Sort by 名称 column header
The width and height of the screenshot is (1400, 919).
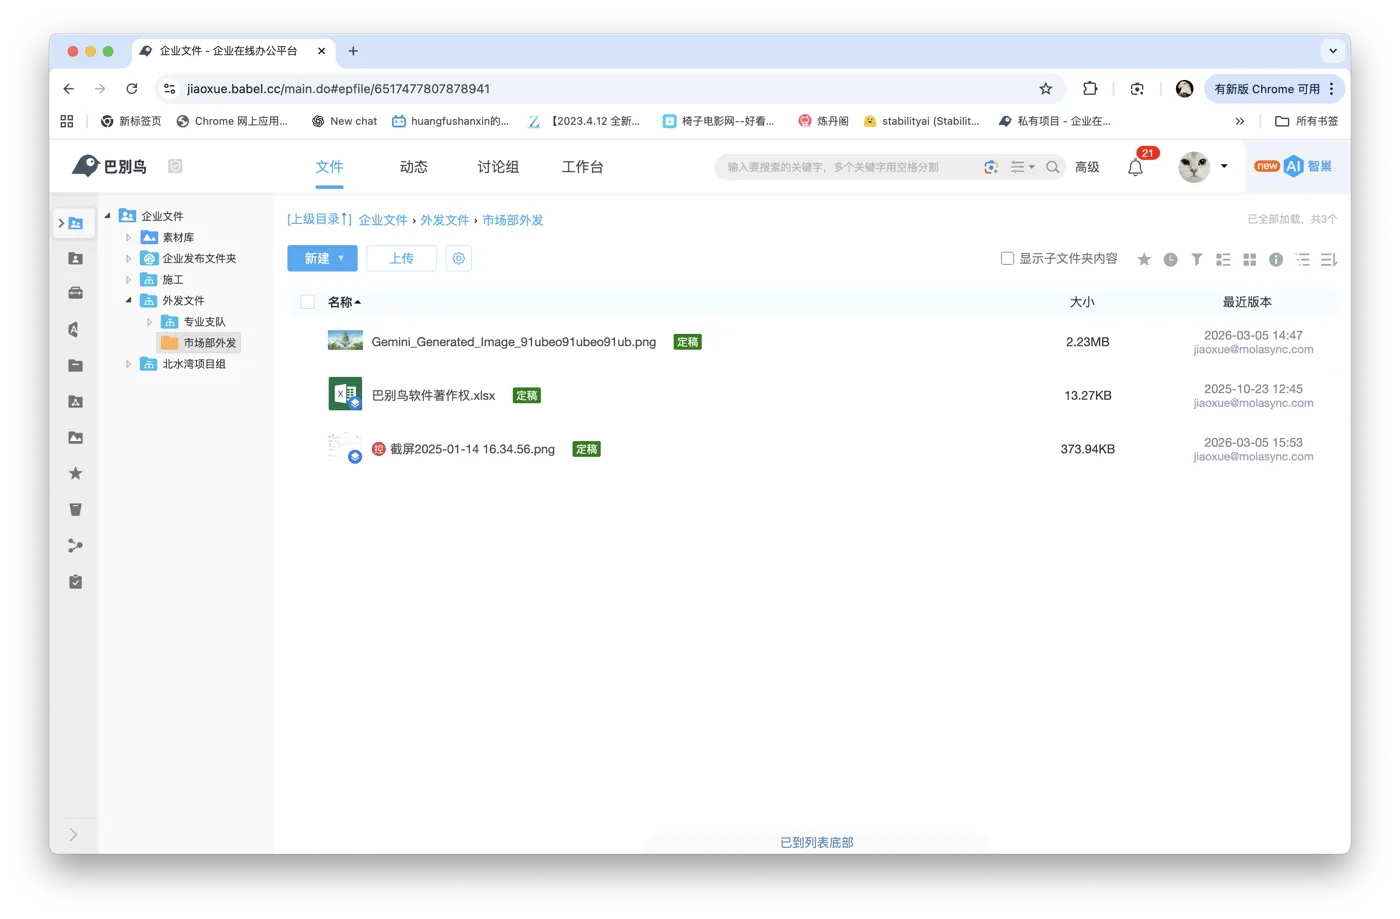coord(344,302)
